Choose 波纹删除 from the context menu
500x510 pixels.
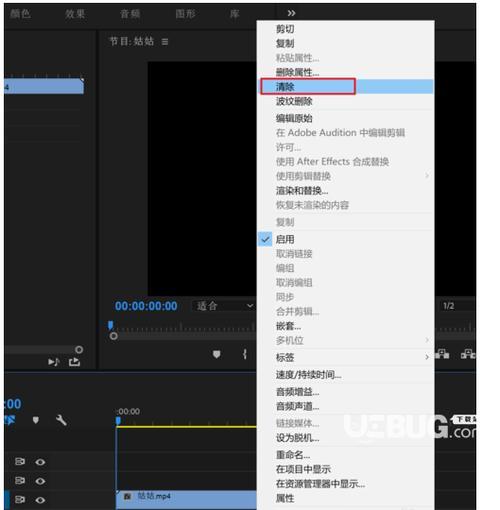pyautogui.click(x=346, y=101)
